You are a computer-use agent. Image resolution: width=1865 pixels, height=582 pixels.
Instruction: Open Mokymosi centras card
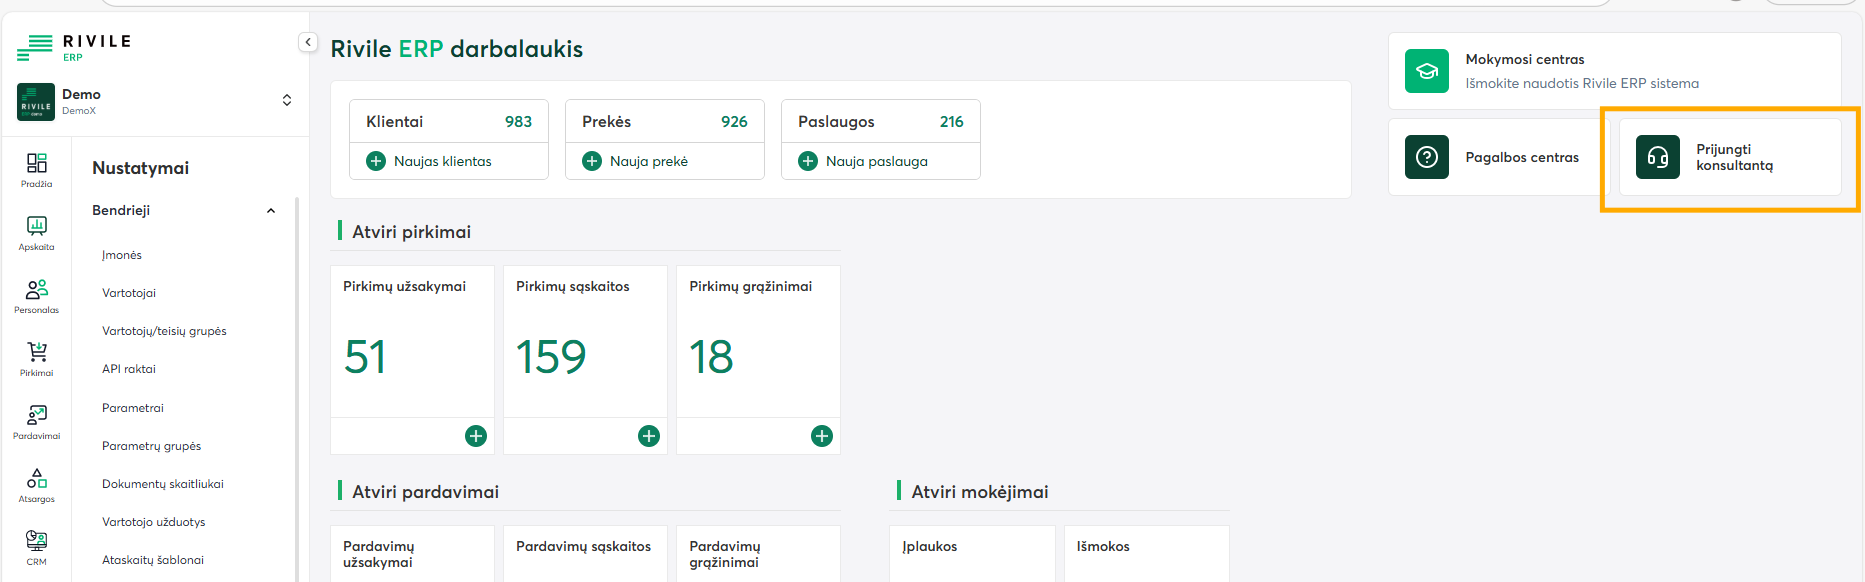(x=1615, y=71)
